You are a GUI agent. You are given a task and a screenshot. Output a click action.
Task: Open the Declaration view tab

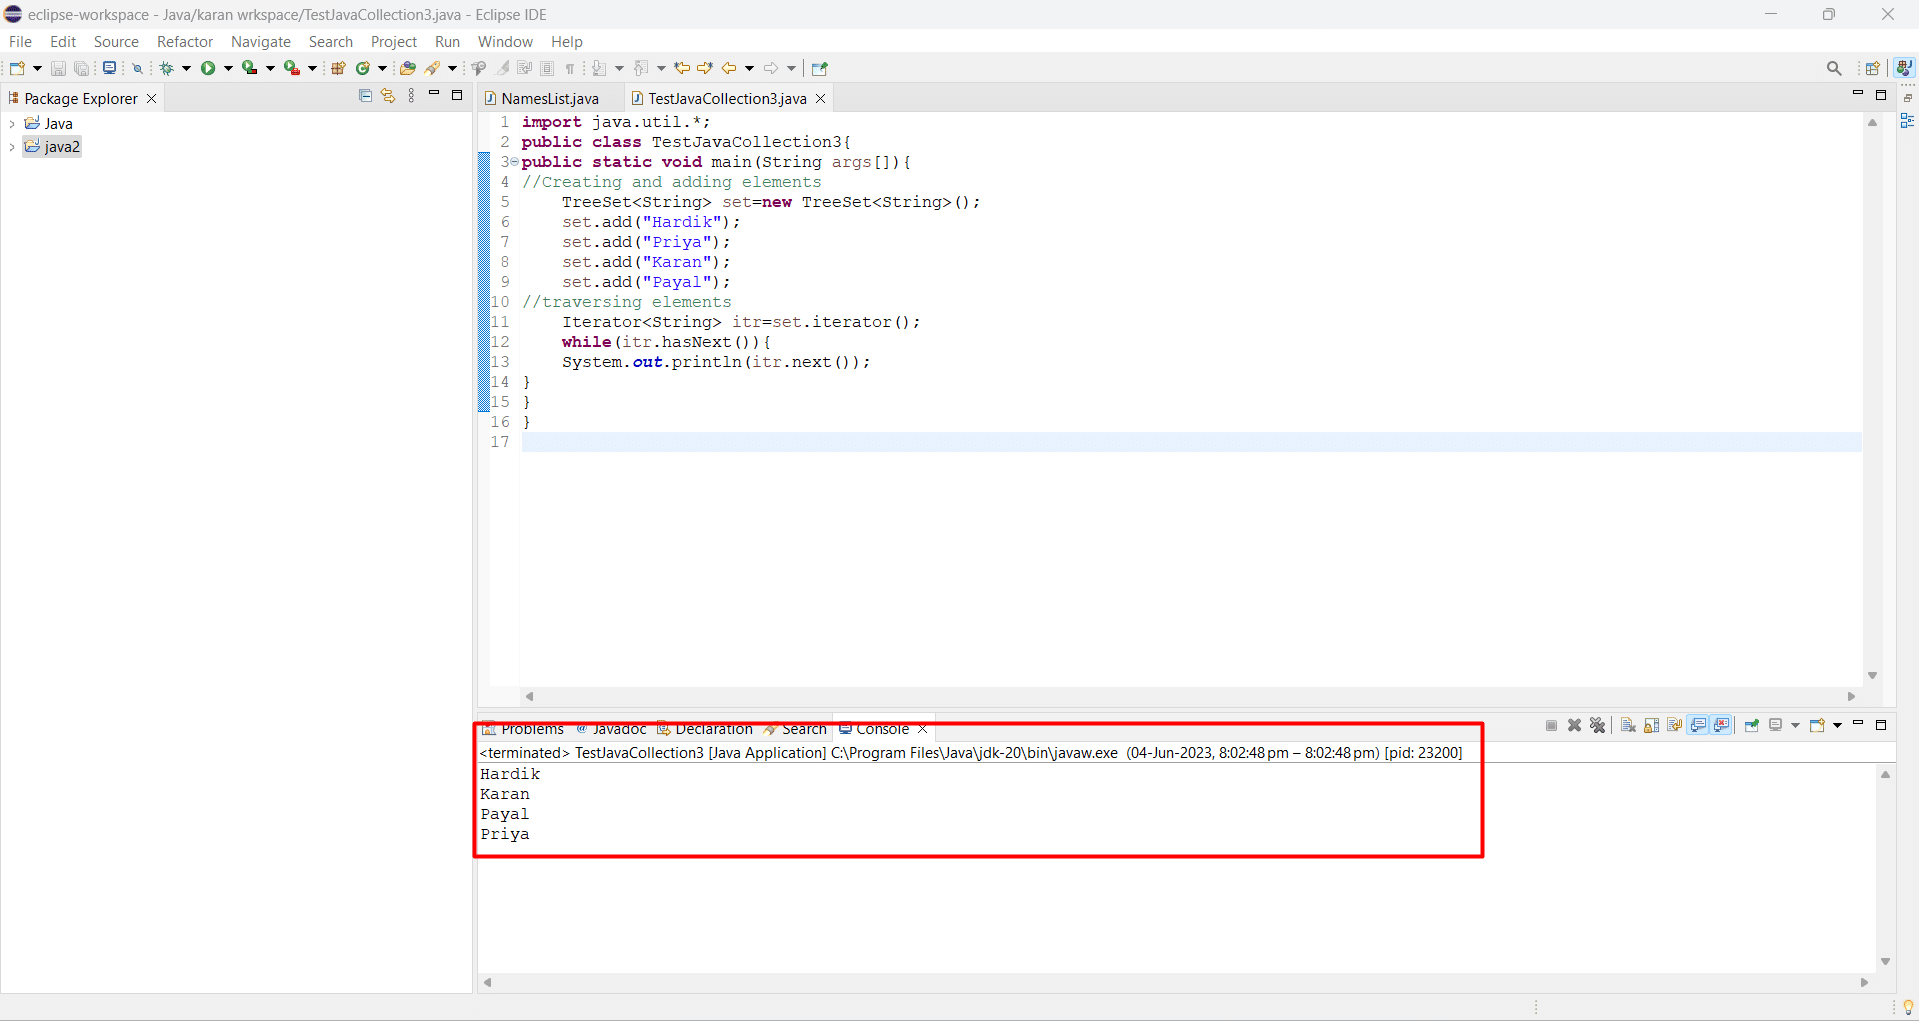pos(713,729)
